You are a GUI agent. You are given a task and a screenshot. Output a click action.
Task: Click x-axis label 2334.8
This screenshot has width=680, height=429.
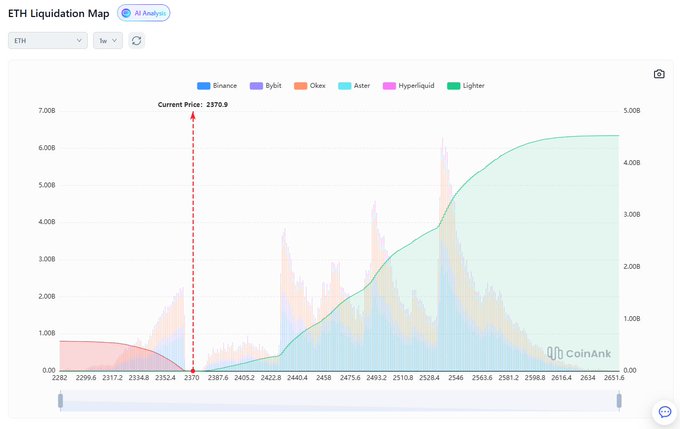click(x=139, y=378)
